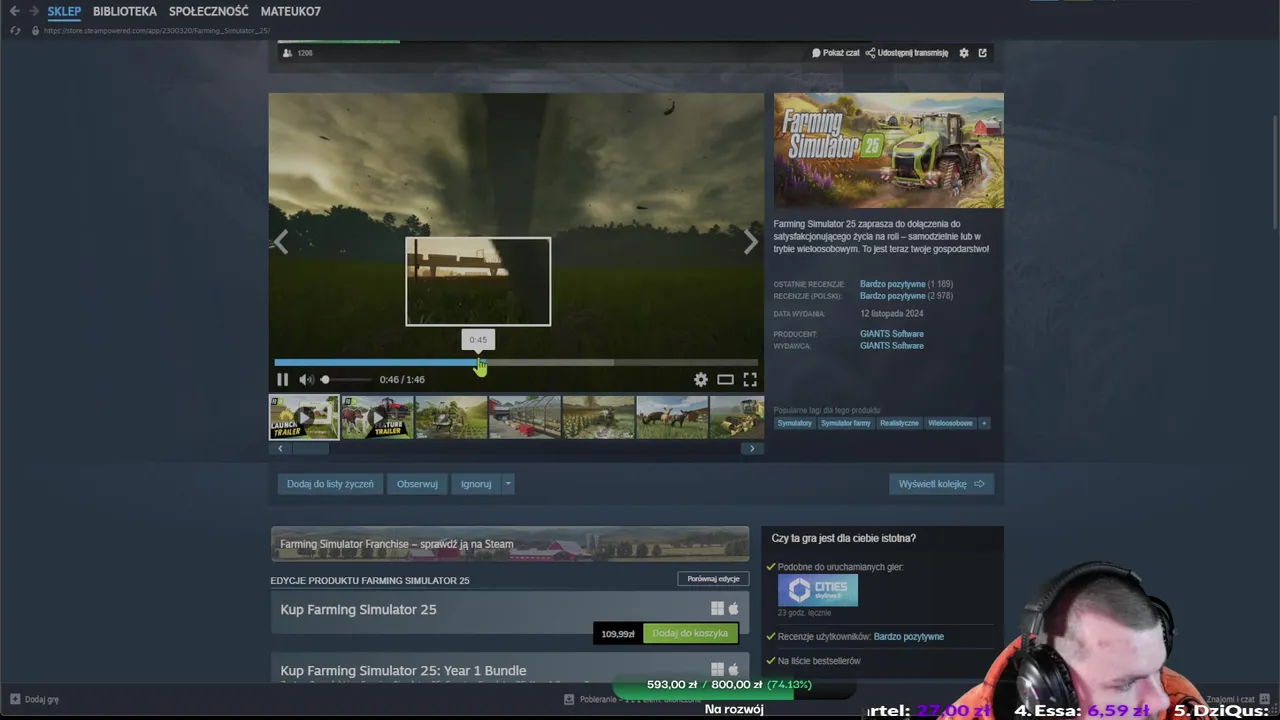Click Dodaj grę at bottom left
Image resolution: width=1280 pixels, height=720 pixels.
[x=34, y=699]
